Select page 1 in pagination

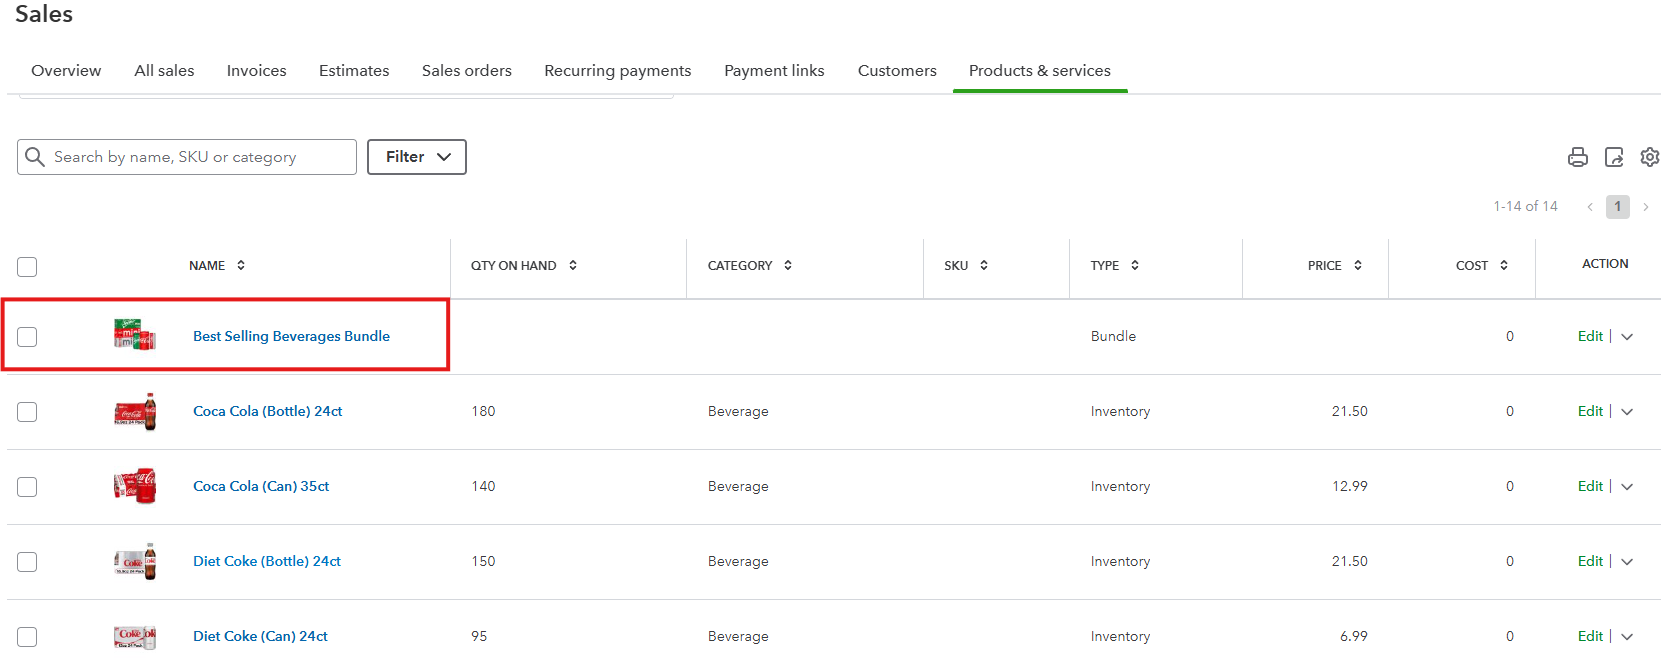coord(1618,207)
